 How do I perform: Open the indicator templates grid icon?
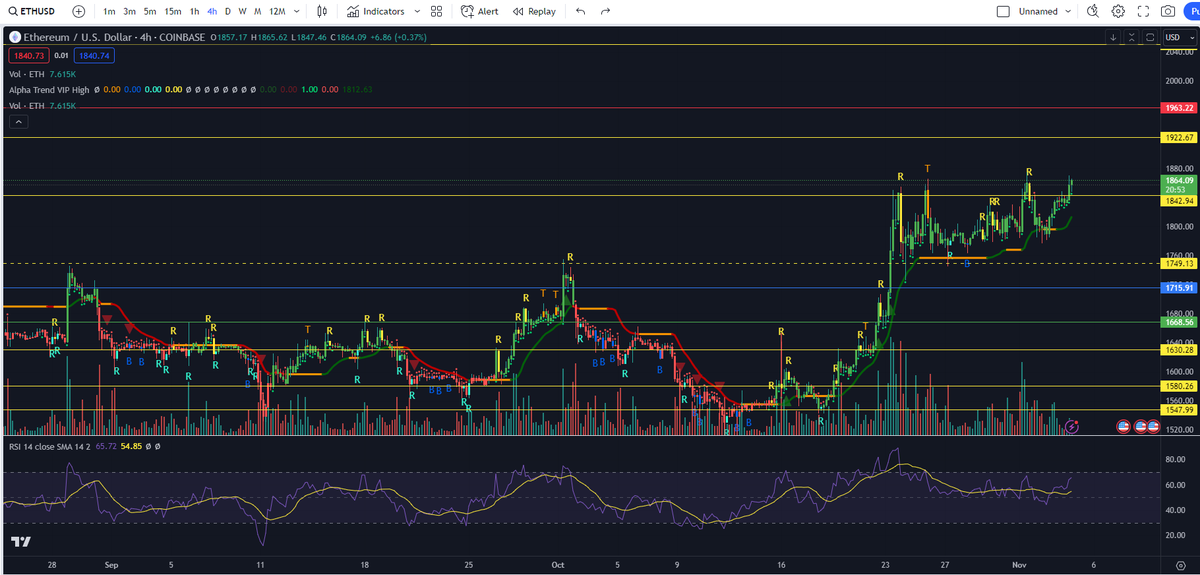tap(436, 11)
